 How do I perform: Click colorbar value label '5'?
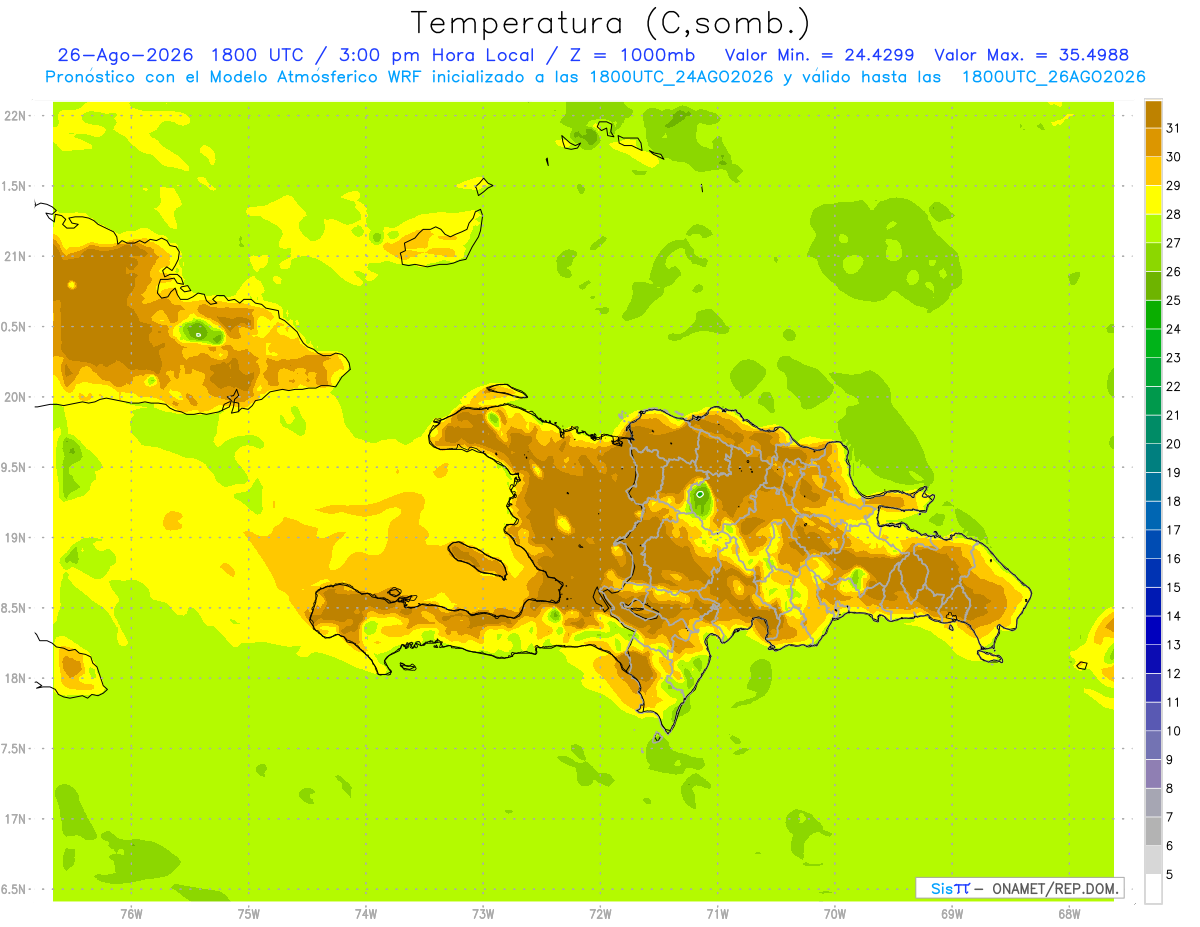[1170, 874]
